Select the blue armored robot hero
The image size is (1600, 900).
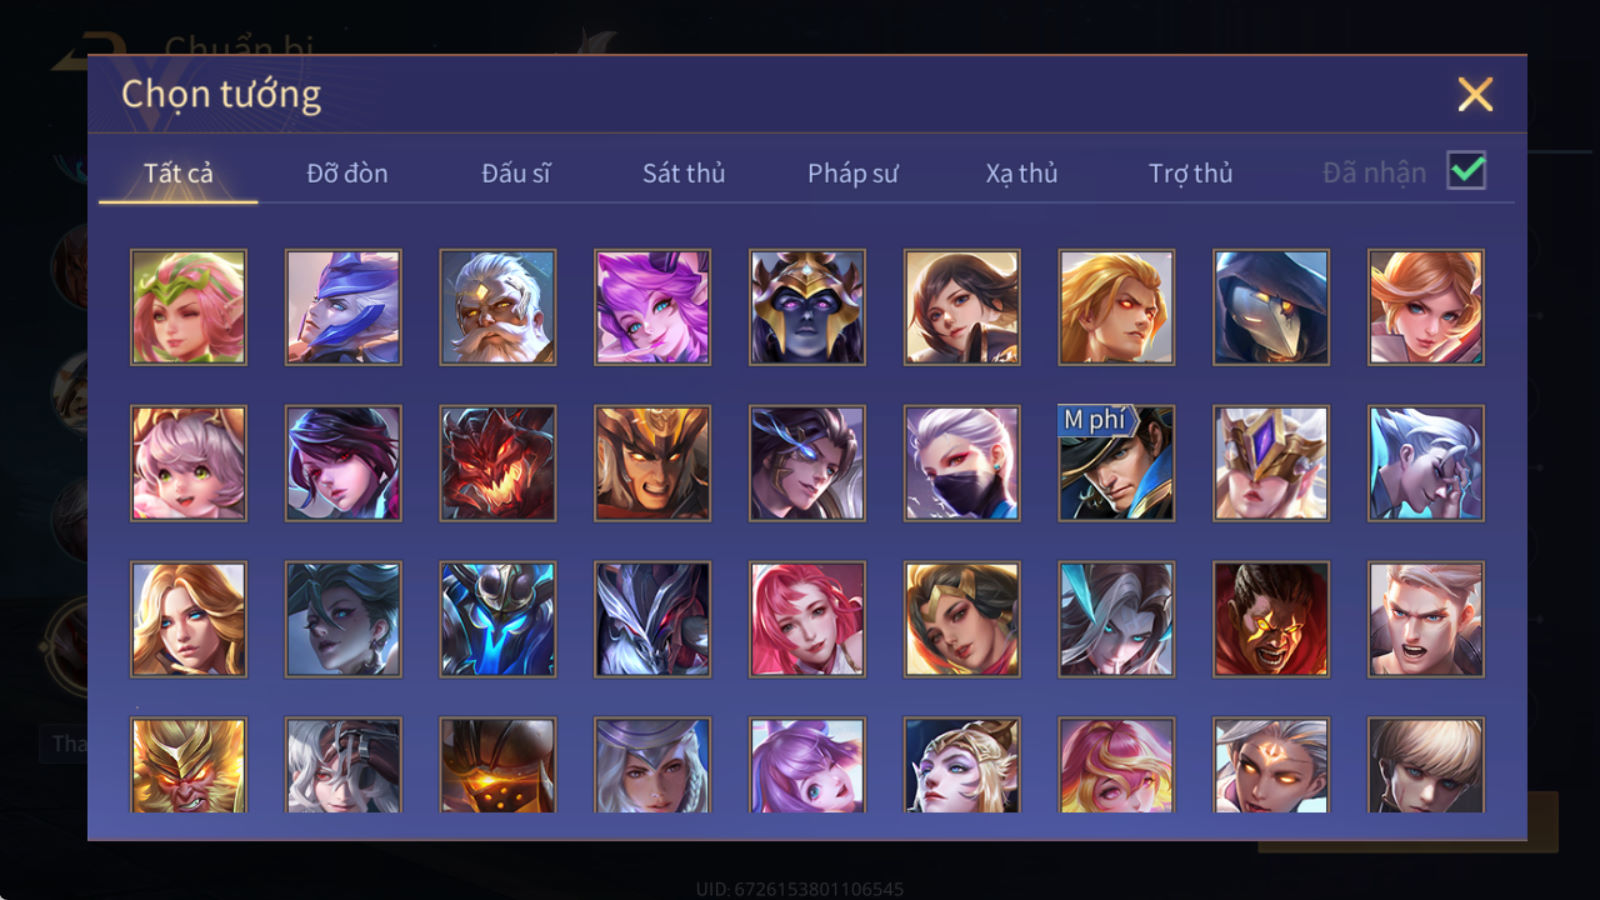498,619
